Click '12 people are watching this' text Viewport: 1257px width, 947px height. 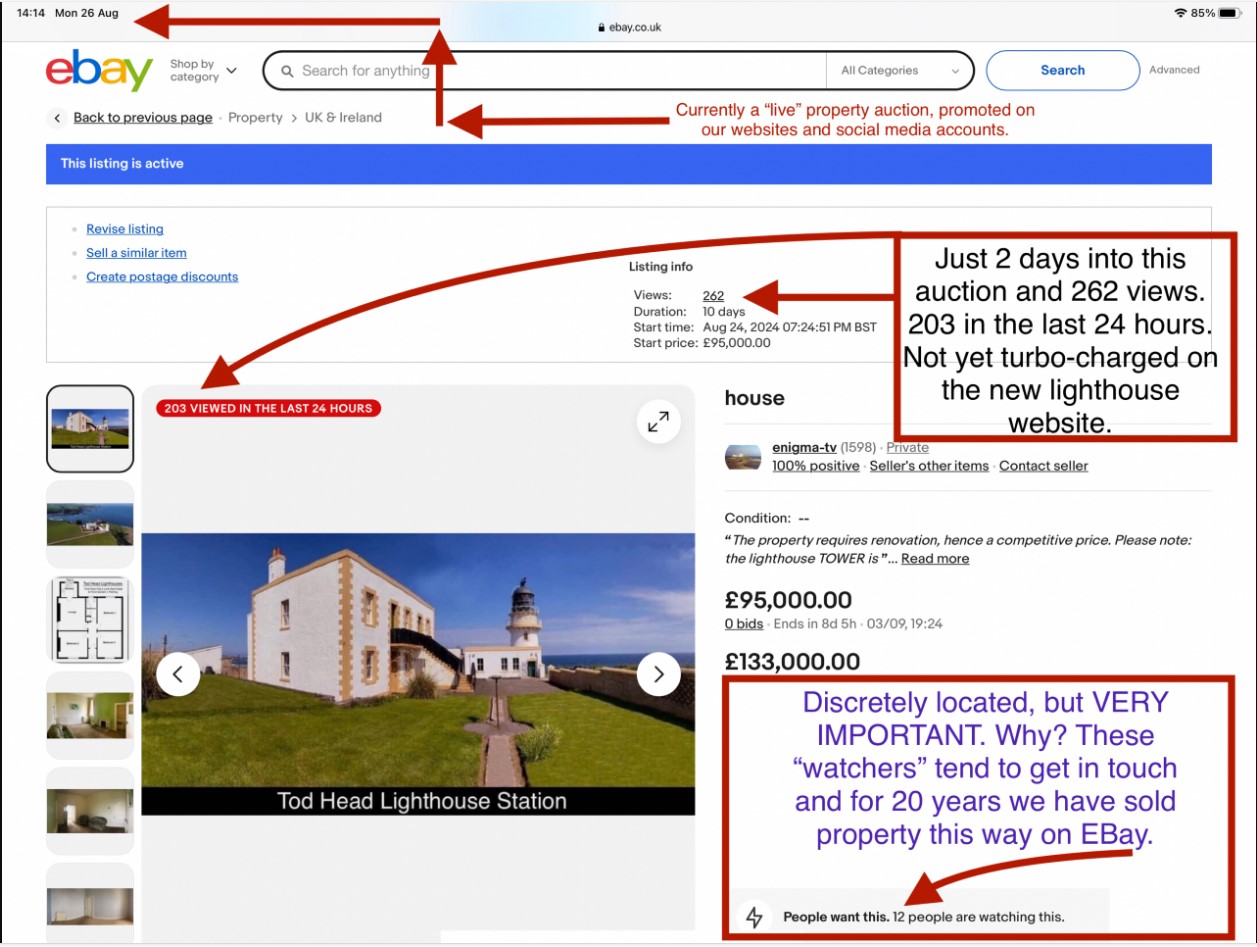(979, 917)
